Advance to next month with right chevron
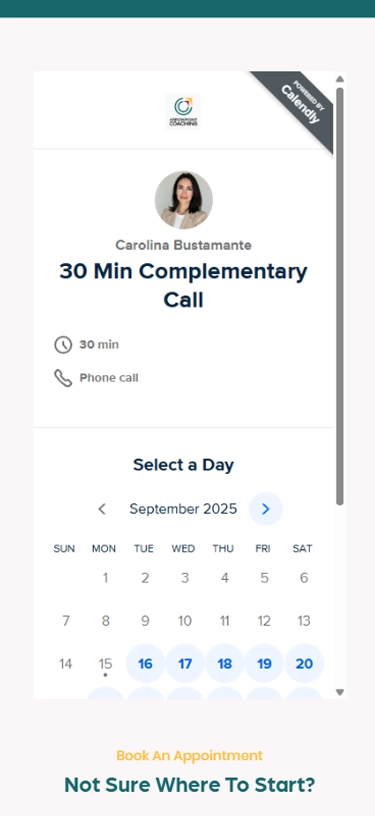Screen dimensions: 375x816 click(x=266, y=509)
